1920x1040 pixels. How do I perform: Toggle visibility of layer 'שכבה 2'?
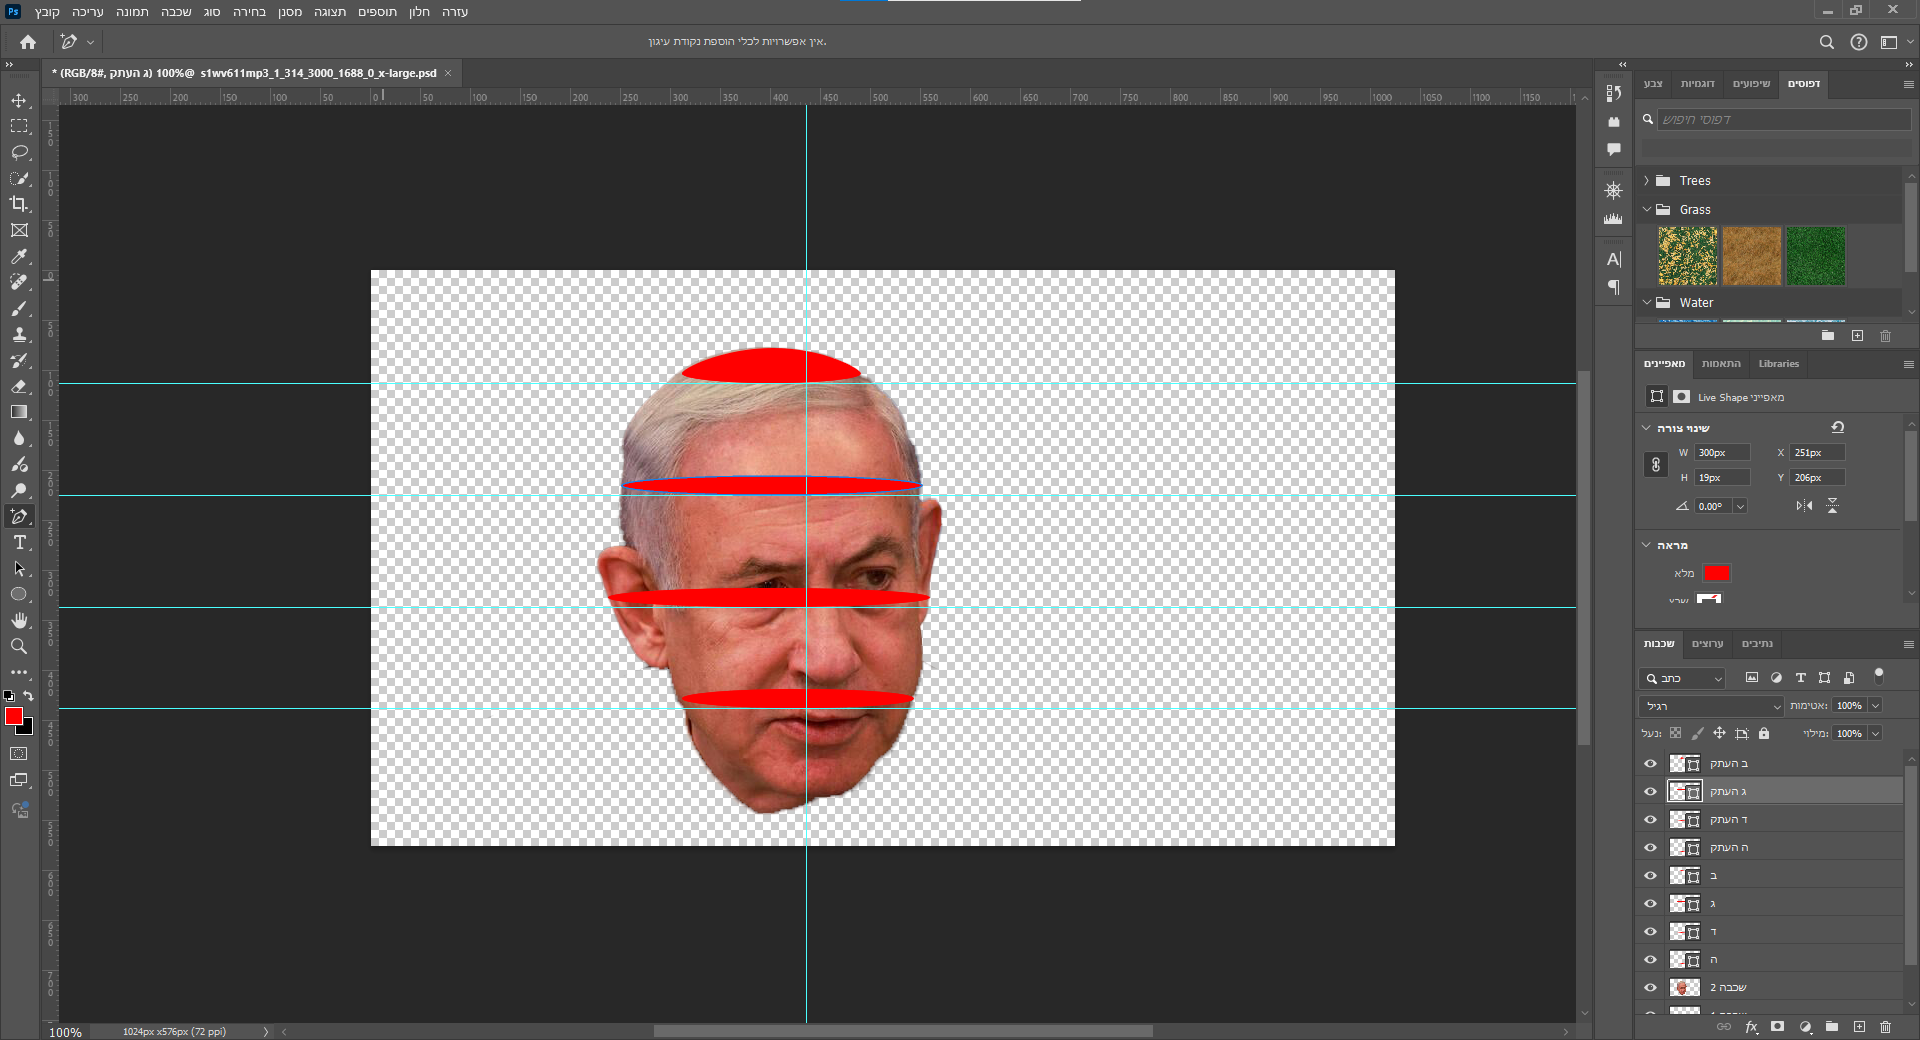click(1650, 988)
